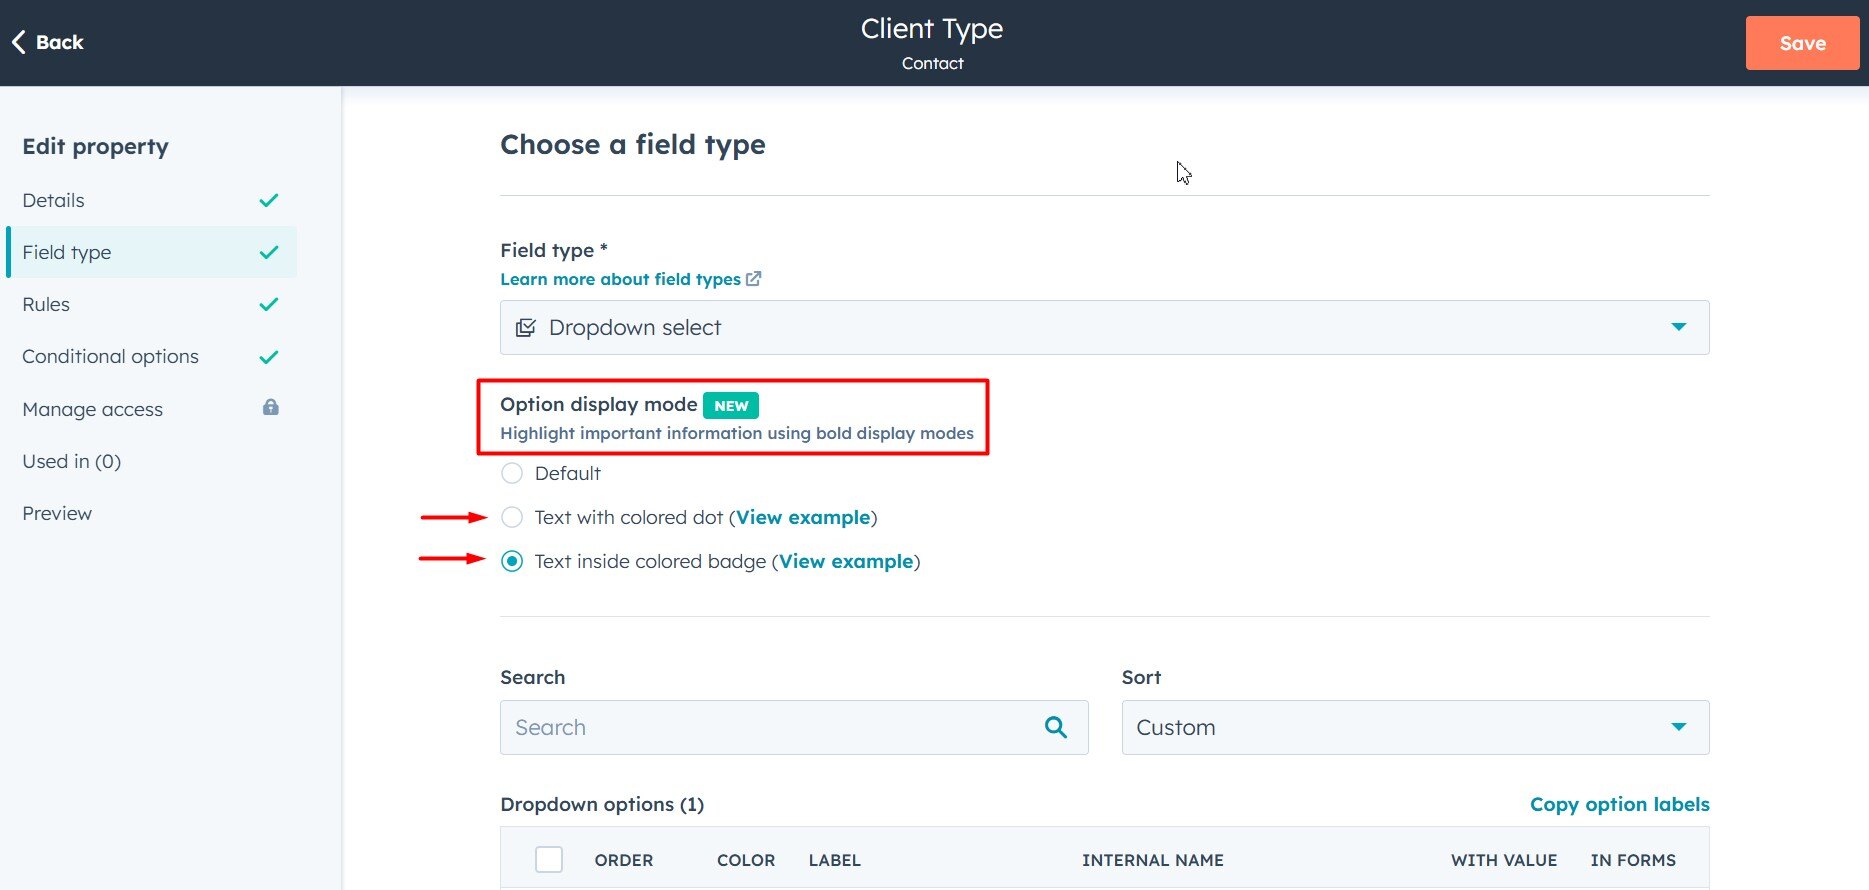Click the lock icon next to Manage access
This screenshot has height=890, width=1869.
click(270, 407)
